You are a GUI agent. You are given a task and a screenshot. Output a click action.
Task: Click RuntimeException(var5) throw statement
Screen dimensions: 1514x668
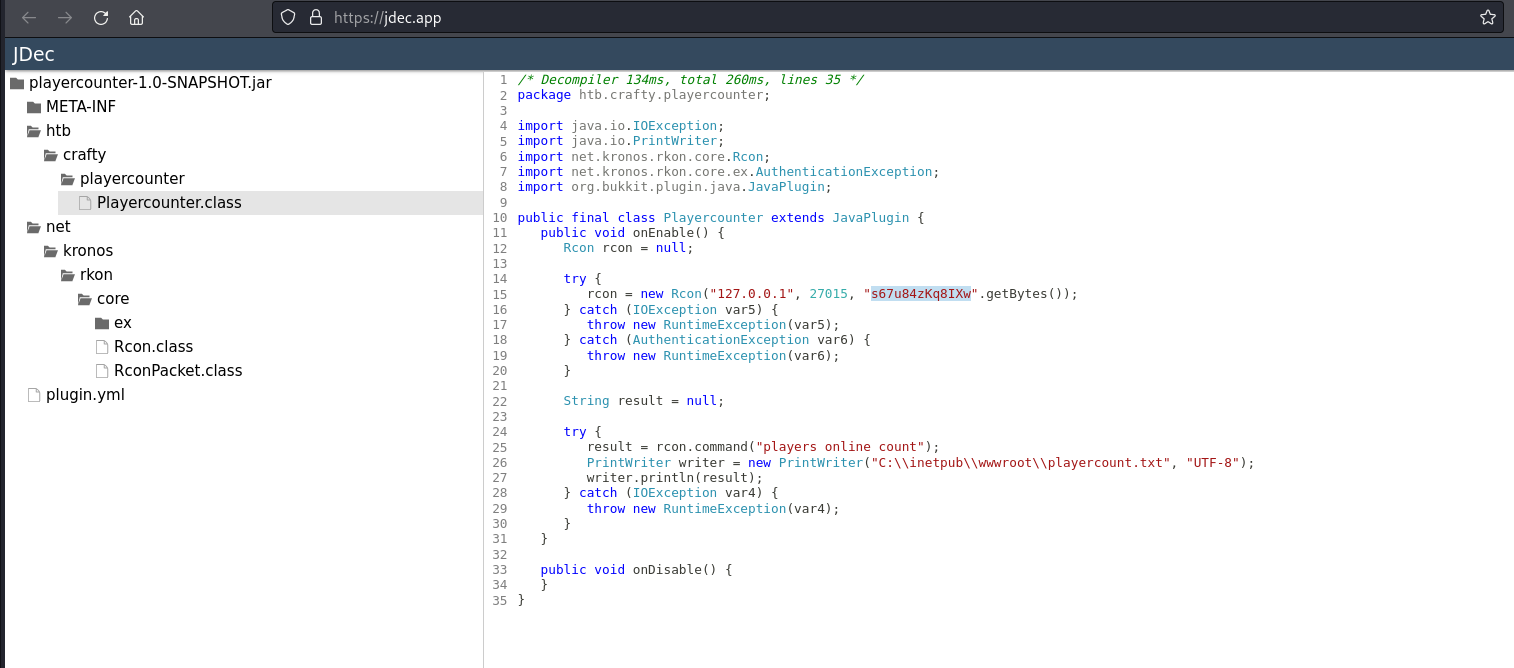click(713, 325)
